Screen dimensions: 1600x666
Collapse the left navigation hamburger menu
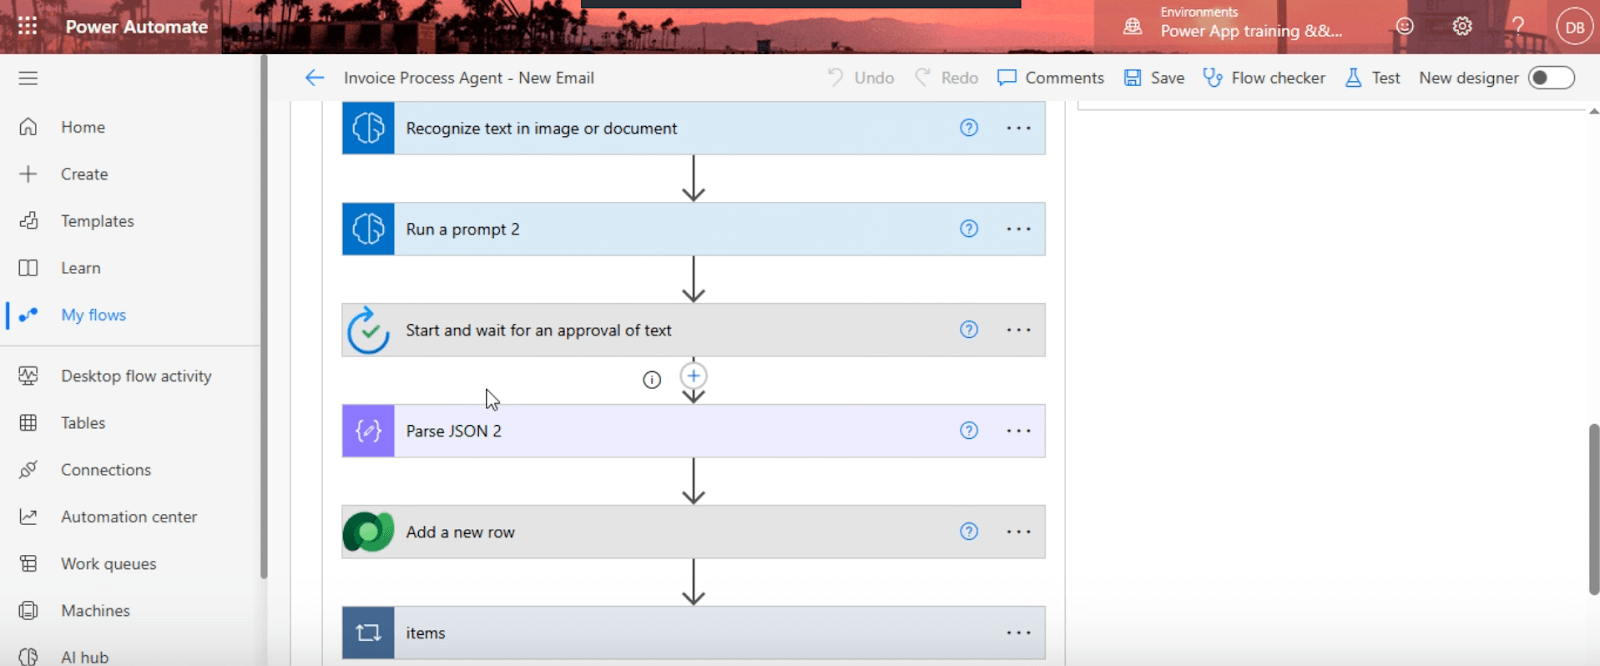[28, 78]
